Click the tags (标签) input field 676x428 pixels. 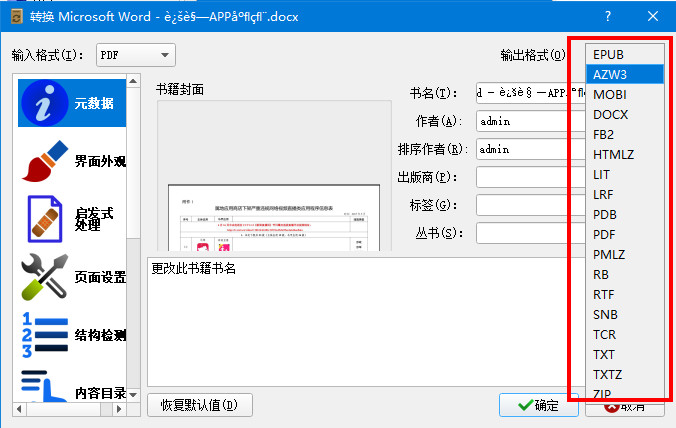530,205
